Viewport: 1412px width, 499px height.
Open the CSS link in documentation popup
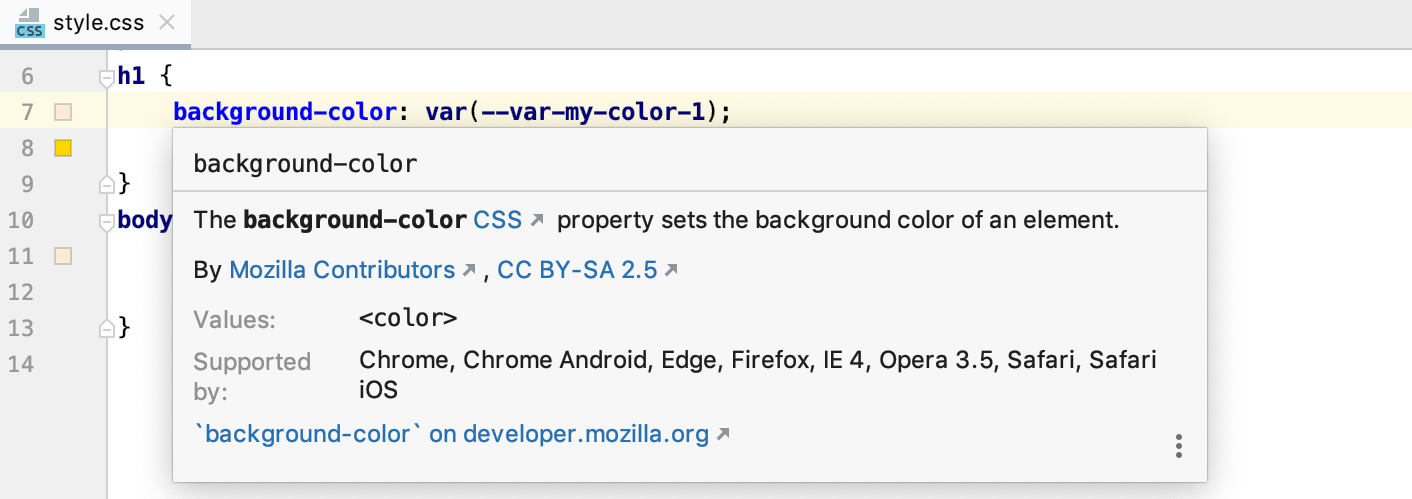coord(498,220)
